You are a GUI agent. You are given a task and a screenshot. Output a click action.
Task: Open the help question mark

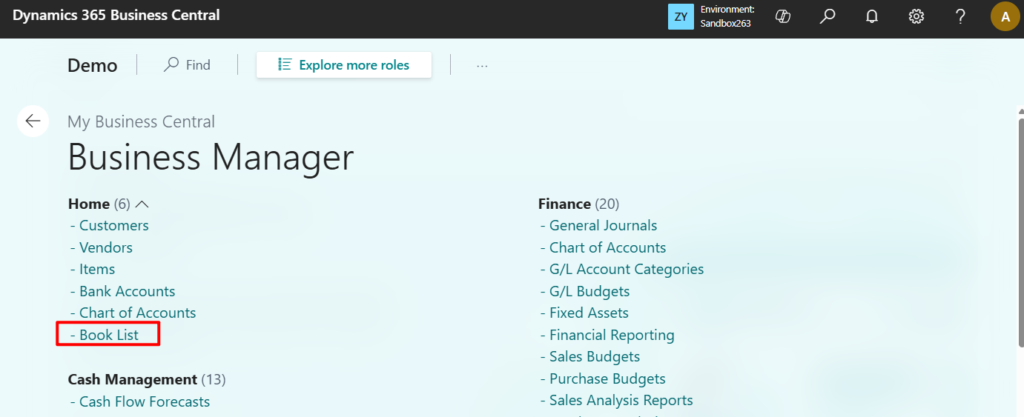point(960,16)
